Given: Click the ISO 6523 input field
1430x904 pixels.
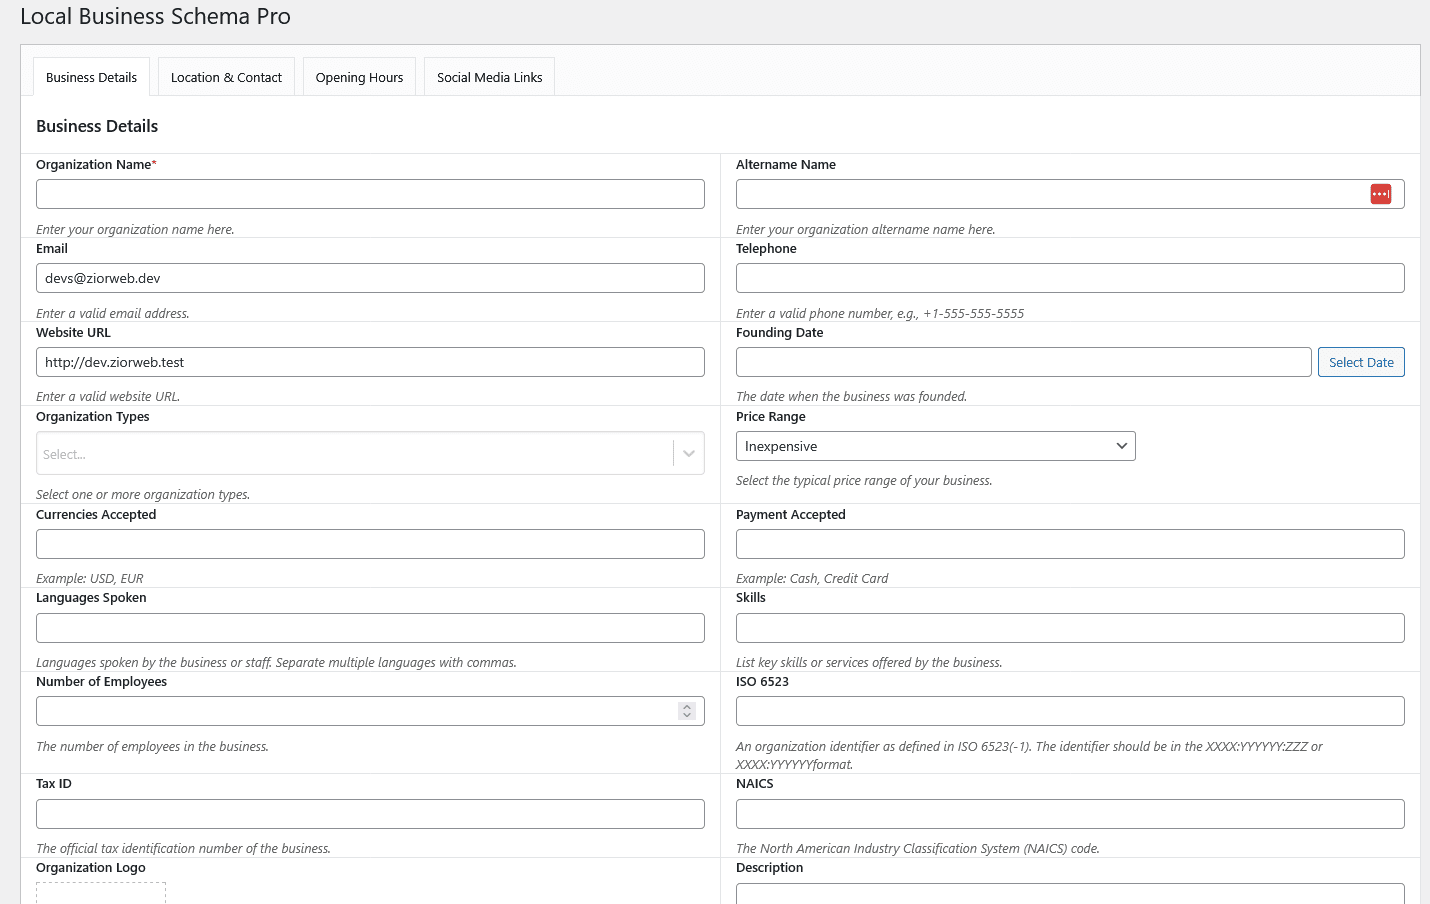Looking at the screenshot, I should click(x=1070, y=711).
